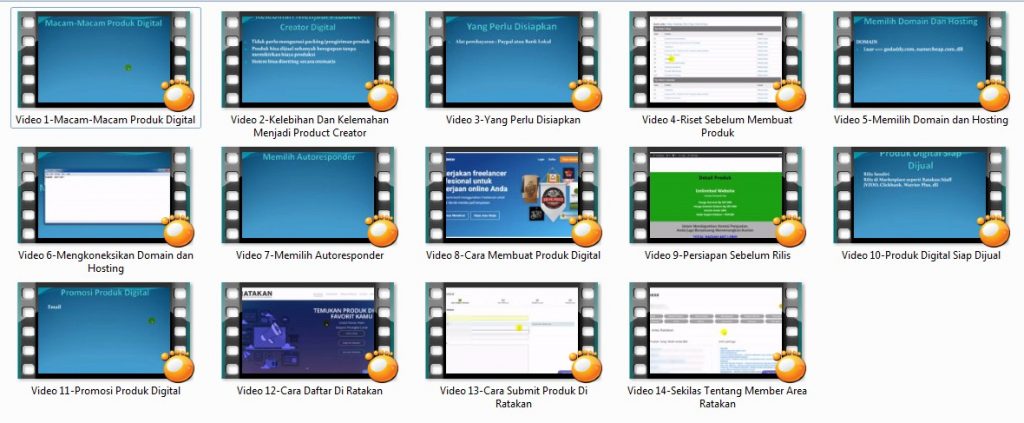Select Video 2 Kelebihan Dan Kelemahan file icon
Screen dimensions: 1024x423
click(x=309, y=59)
